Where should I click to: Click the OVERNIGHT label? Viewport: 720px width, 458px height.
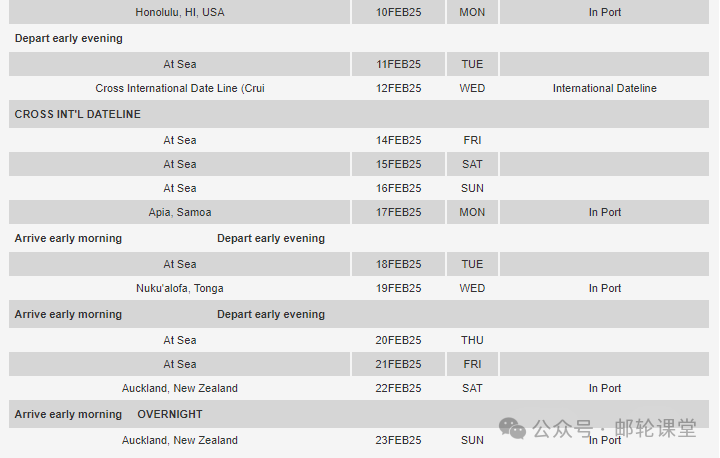point(170,414)
